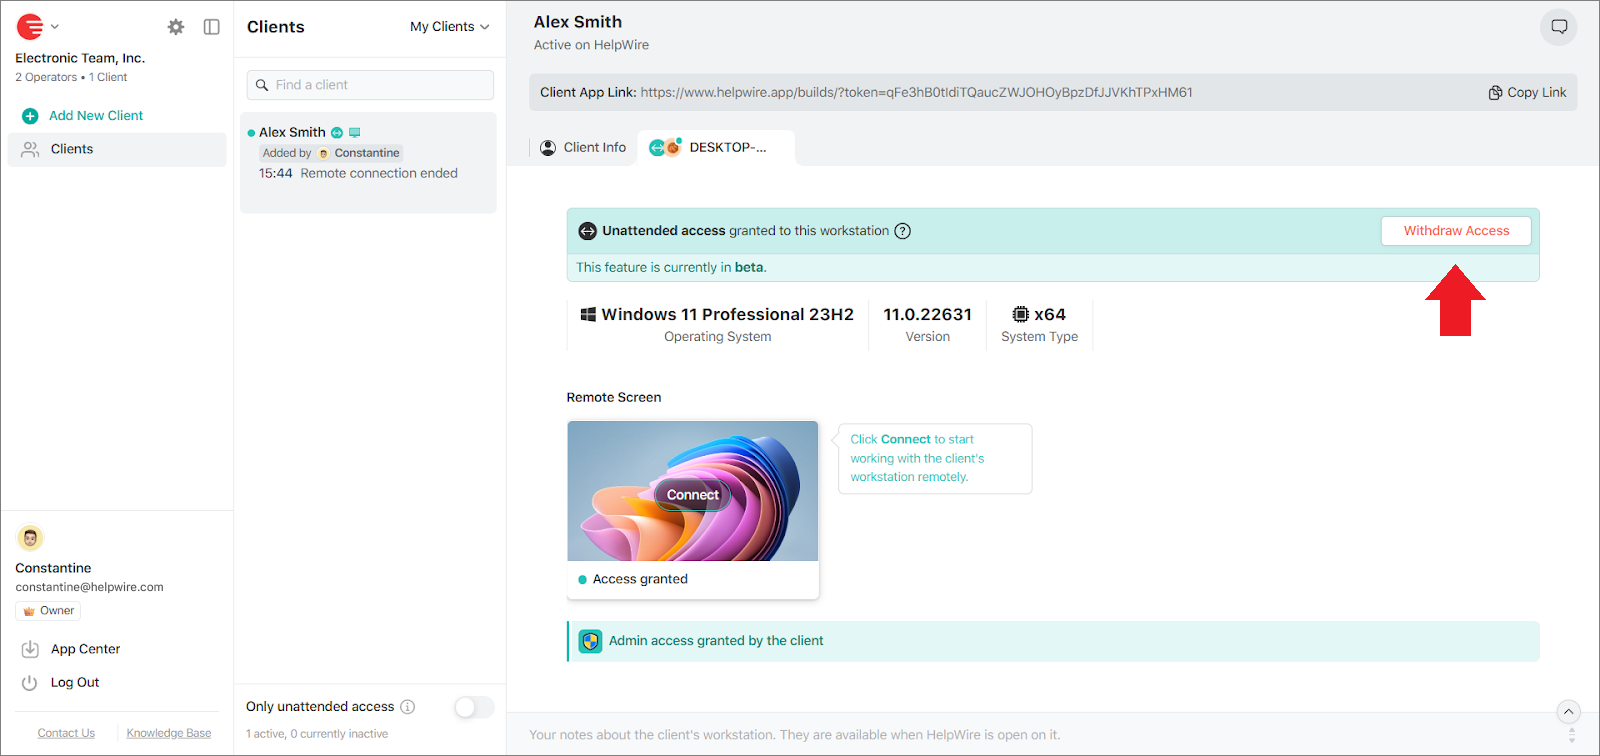
Task: Click Connect on remote screen thumbnail
Action: (x=692, y=495)
